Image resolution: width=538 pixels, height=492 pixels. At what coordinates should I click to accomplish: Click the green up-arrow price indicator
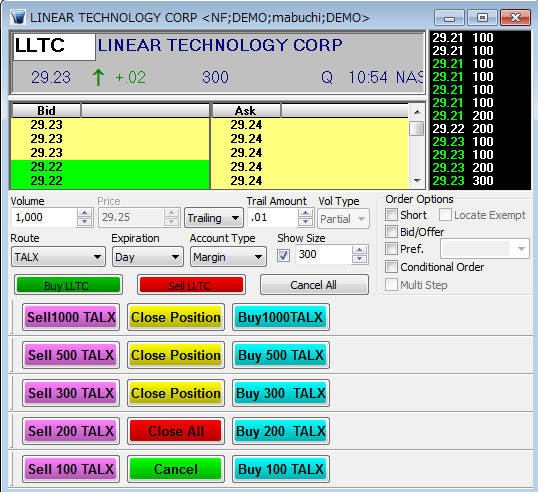[98, 77]
